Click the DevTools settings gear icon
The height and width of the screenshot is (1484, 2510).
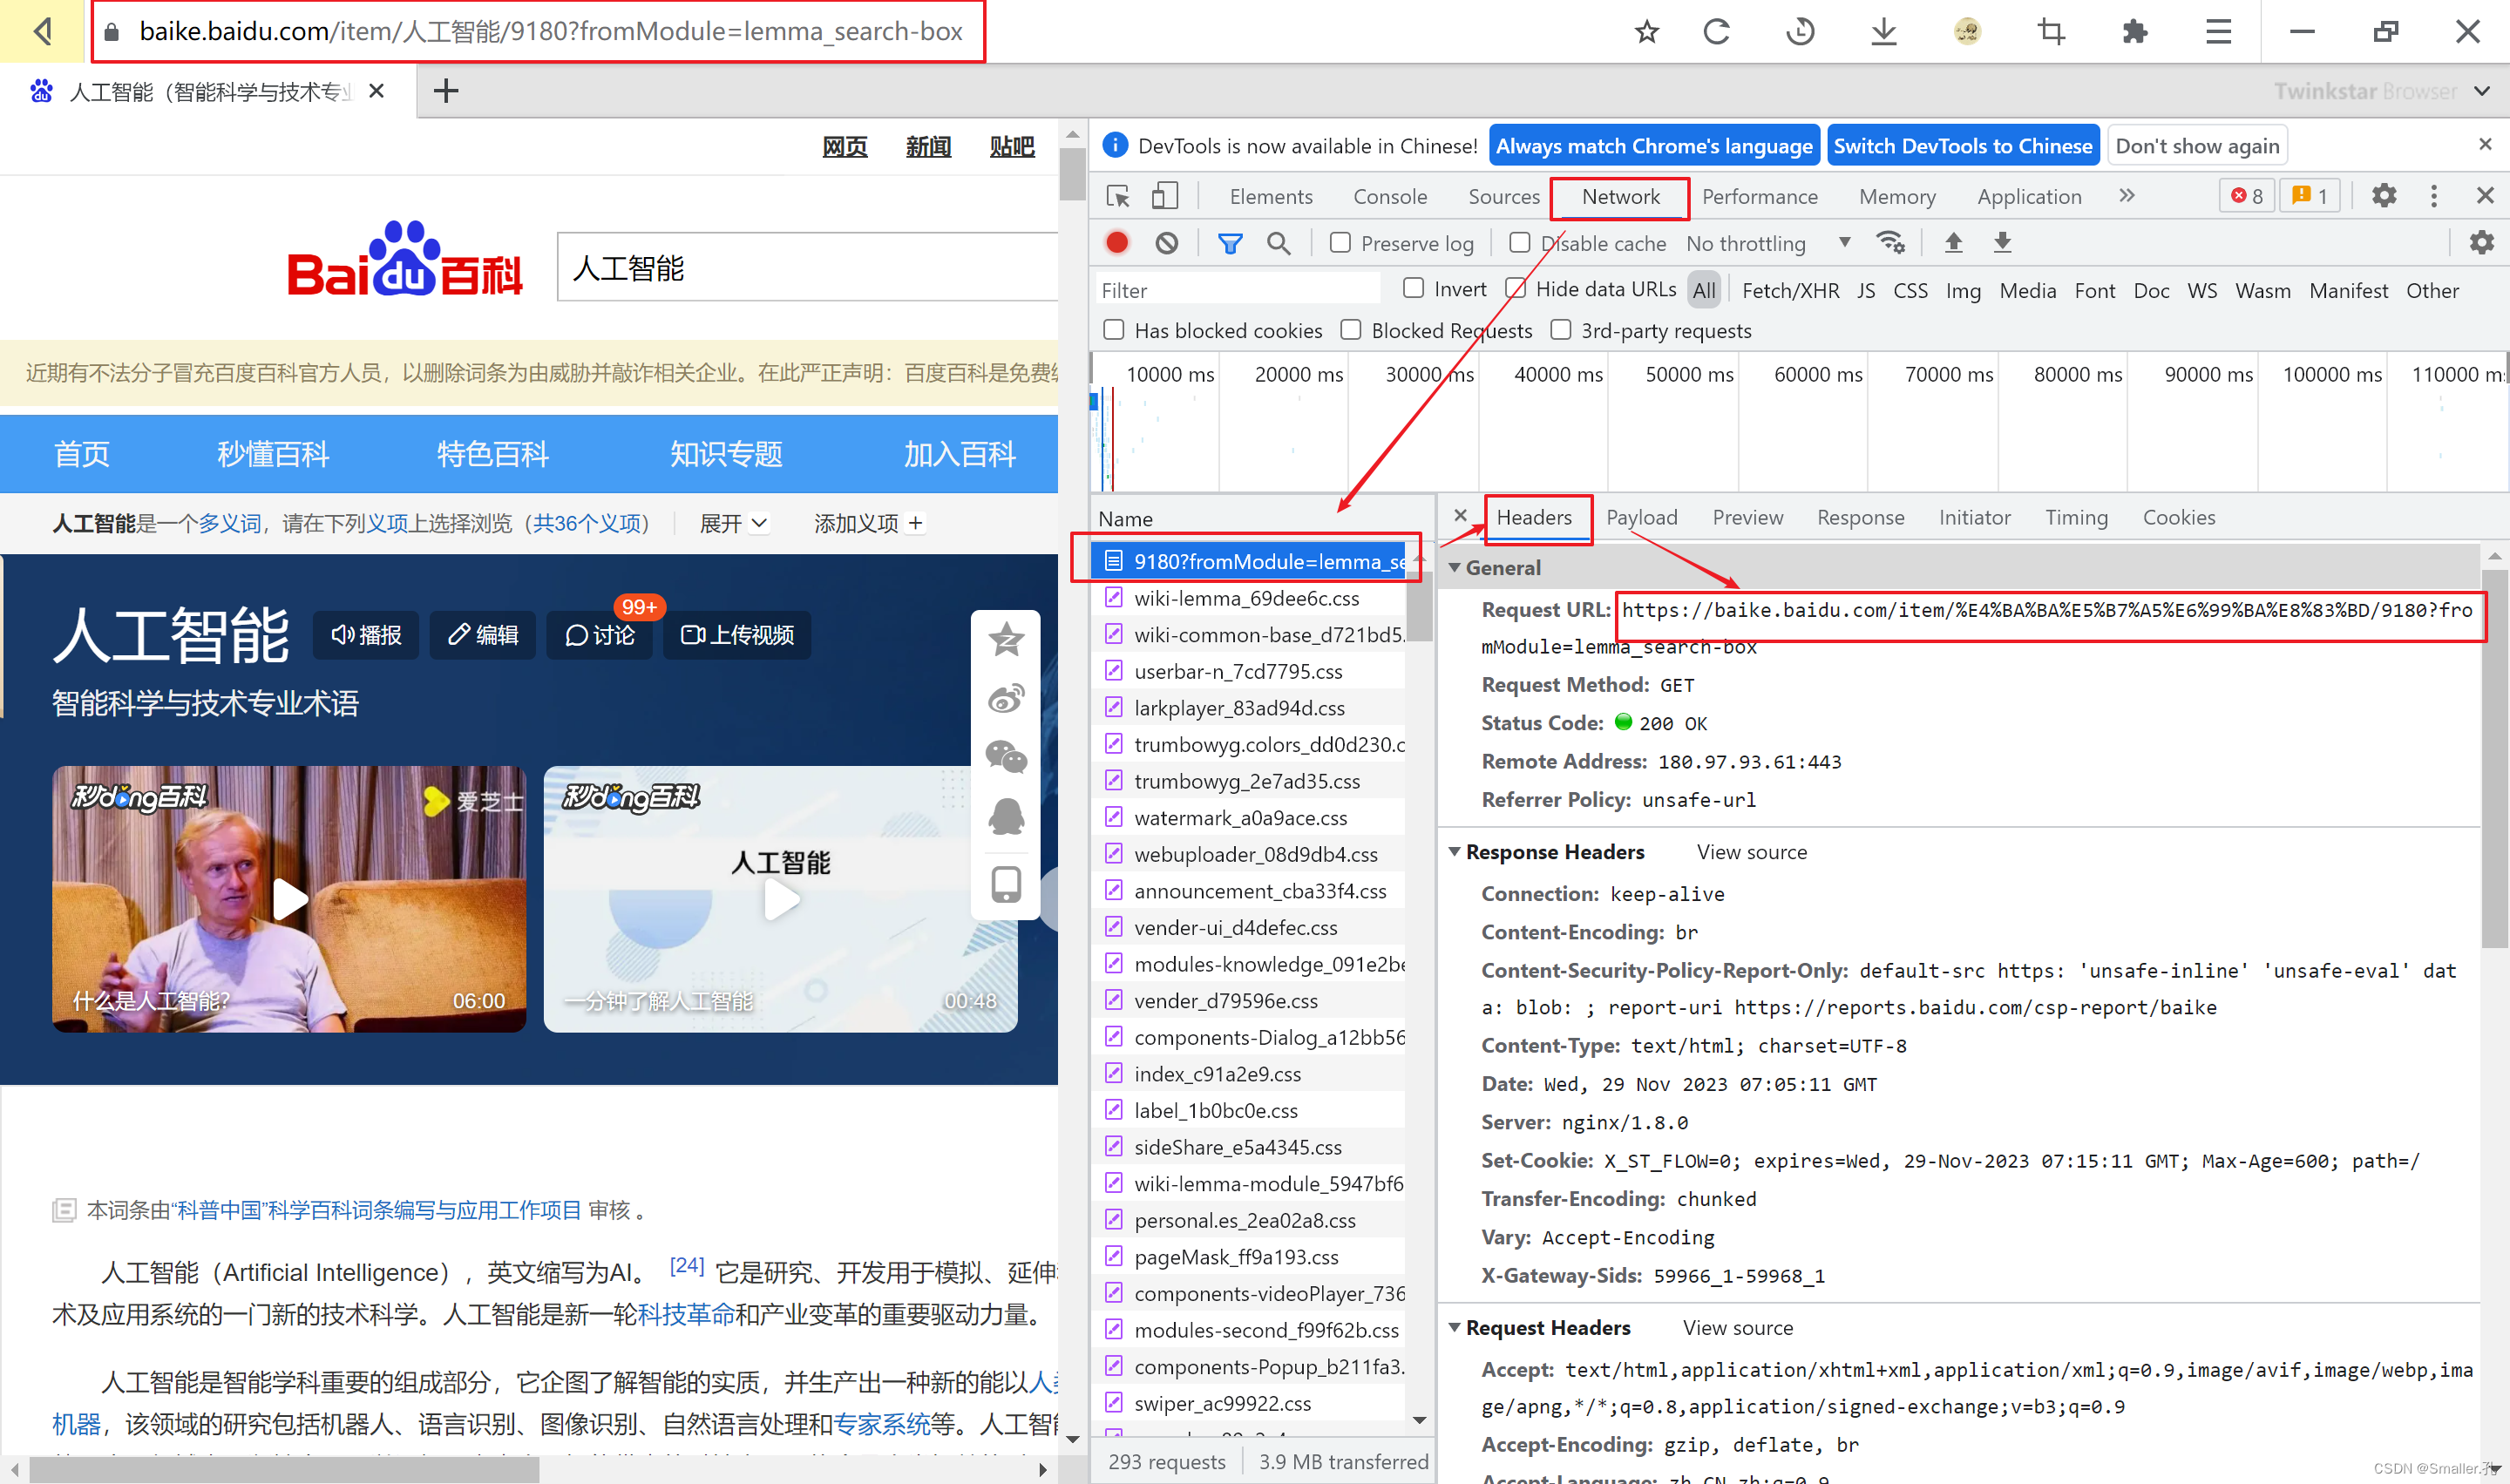pos(2384,194)
